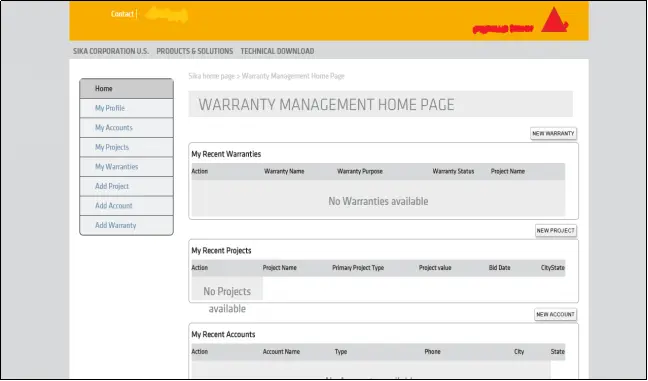
Task: Open the Contact link in header
Action: coord(122,14)
